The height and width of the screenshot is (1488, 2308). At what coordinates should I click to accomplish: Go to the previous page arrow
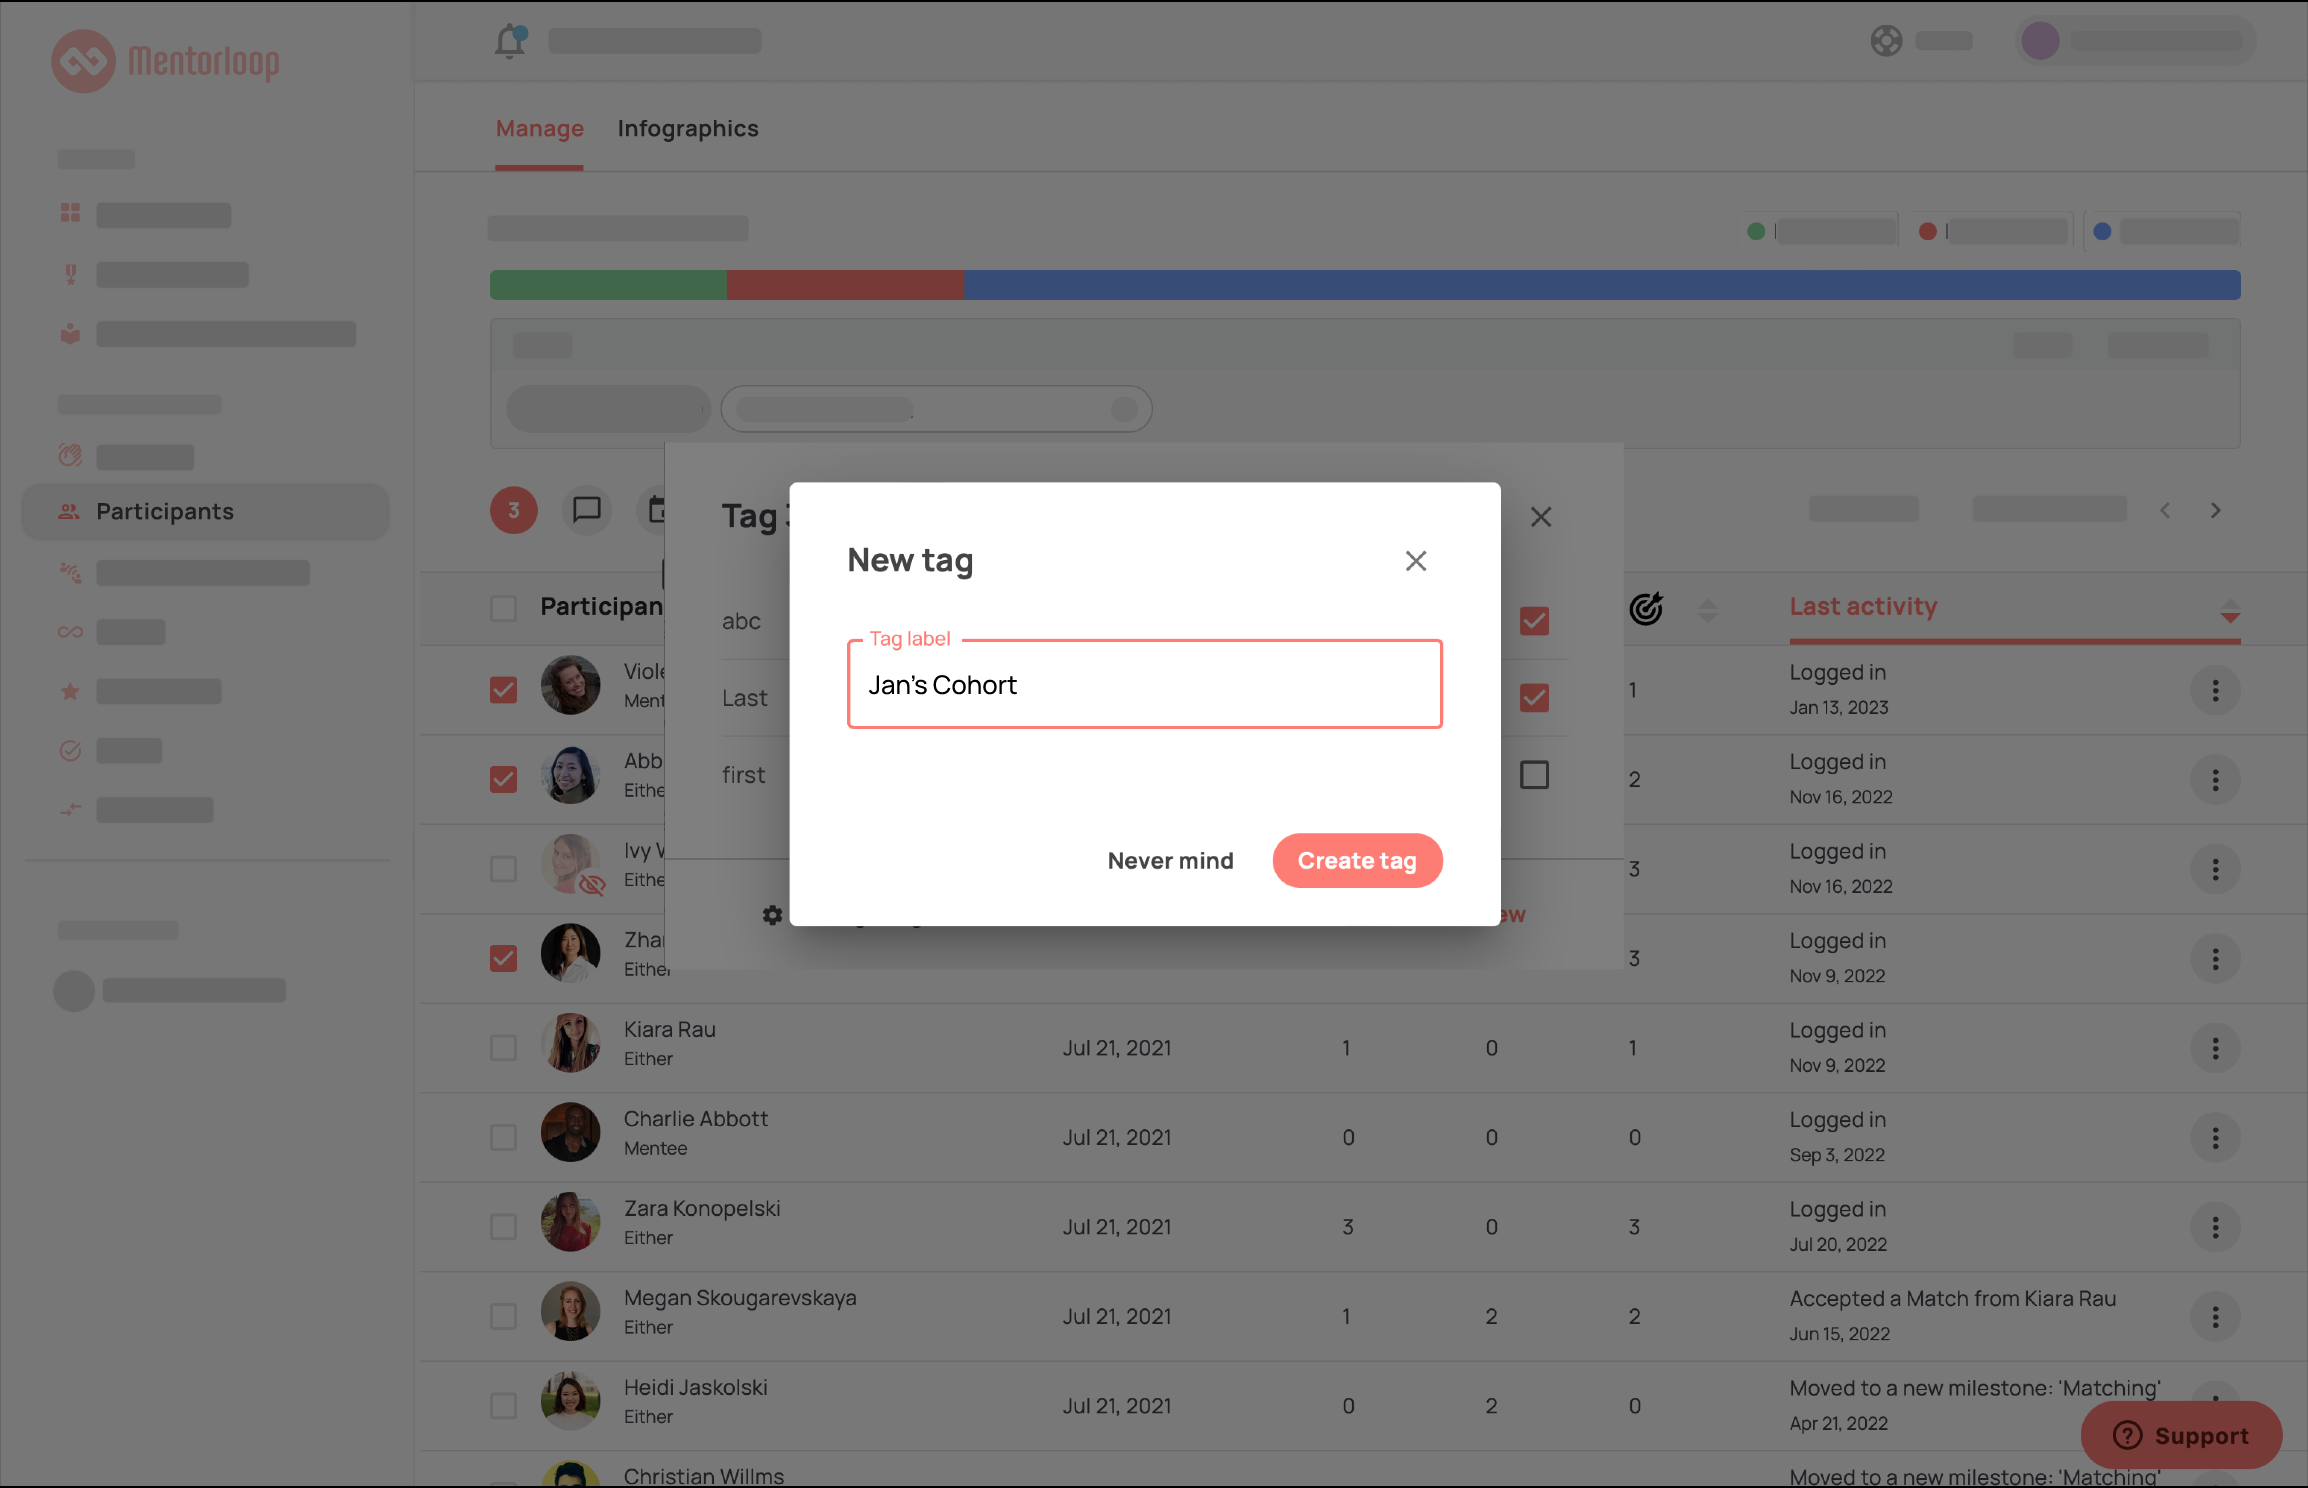point(2165,510)
